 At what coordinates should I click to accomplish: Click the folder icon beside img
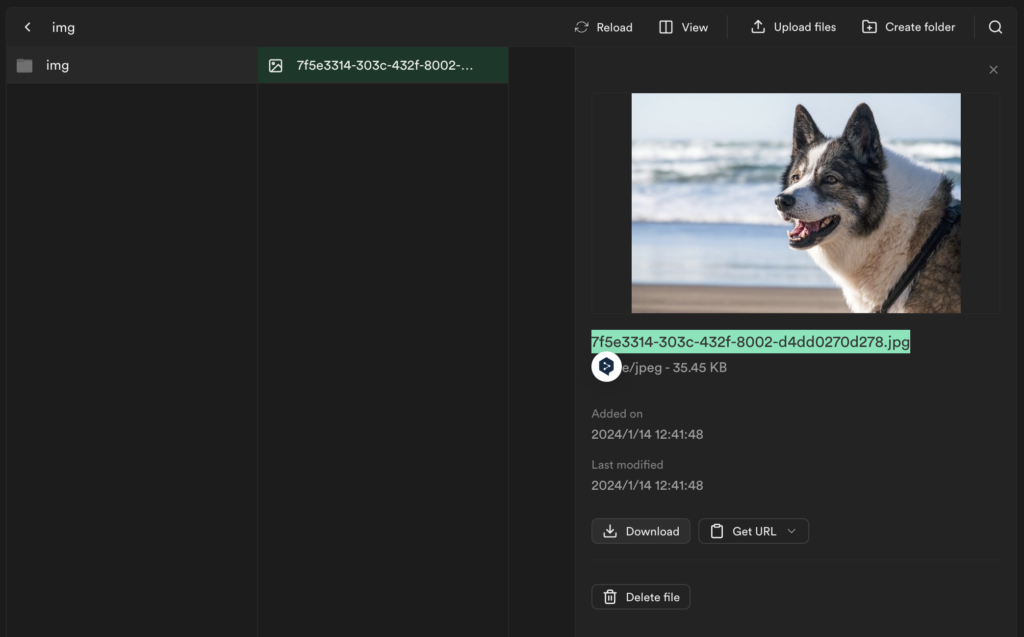[x=25, y=66]
